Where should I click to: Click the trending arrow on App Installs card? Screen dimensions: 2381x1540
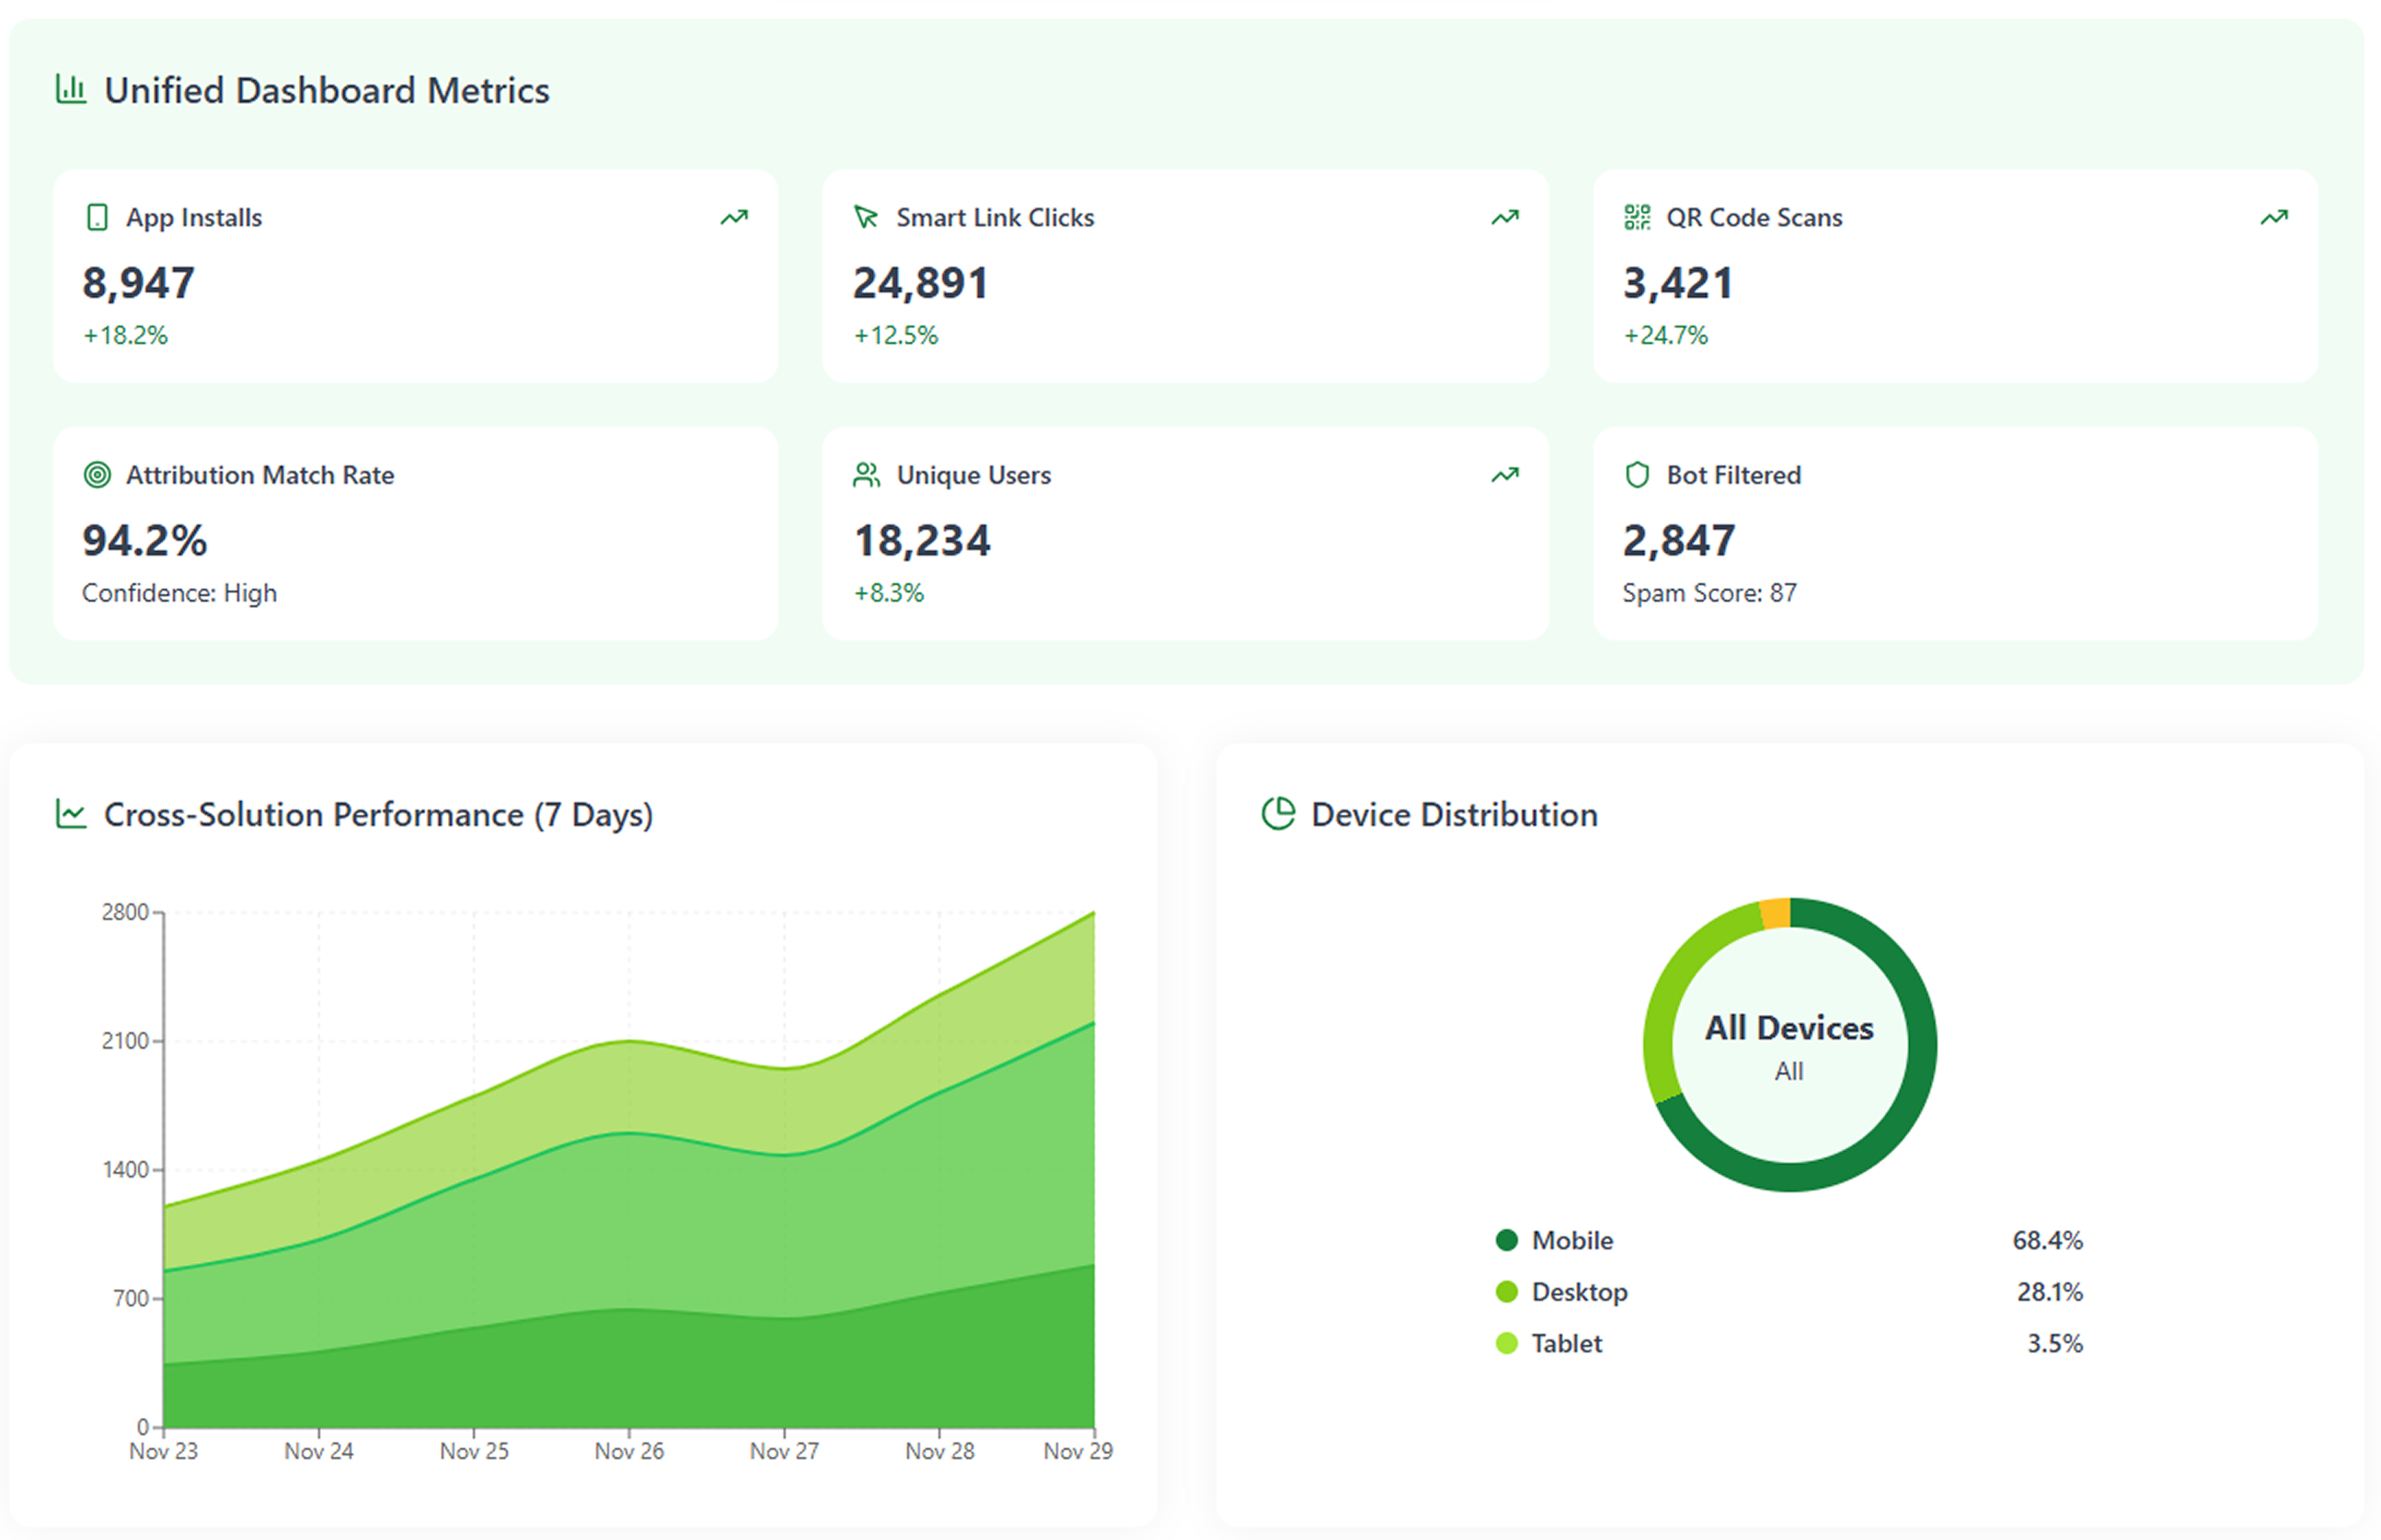tap(734, 217)
